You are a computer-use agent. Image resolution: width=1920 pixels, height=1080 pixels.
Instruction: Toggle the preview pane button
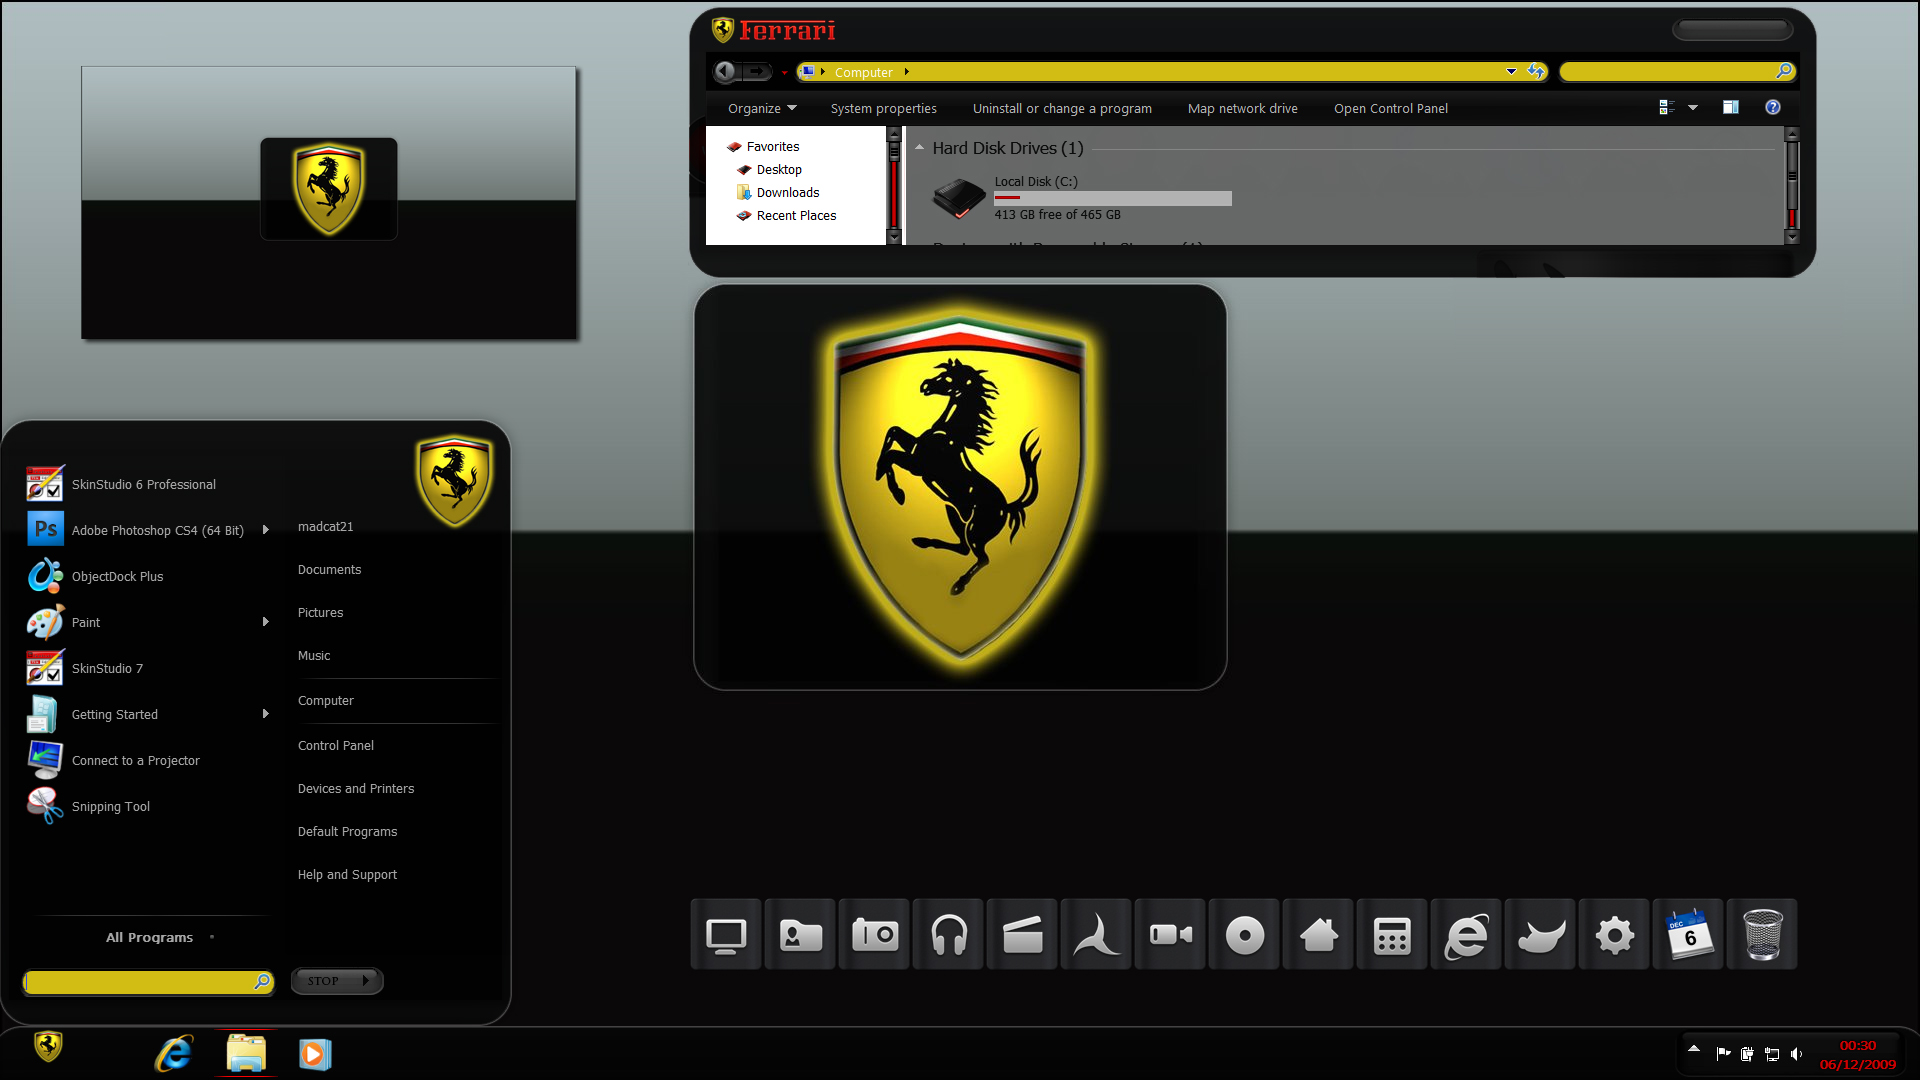point(1731,107)
